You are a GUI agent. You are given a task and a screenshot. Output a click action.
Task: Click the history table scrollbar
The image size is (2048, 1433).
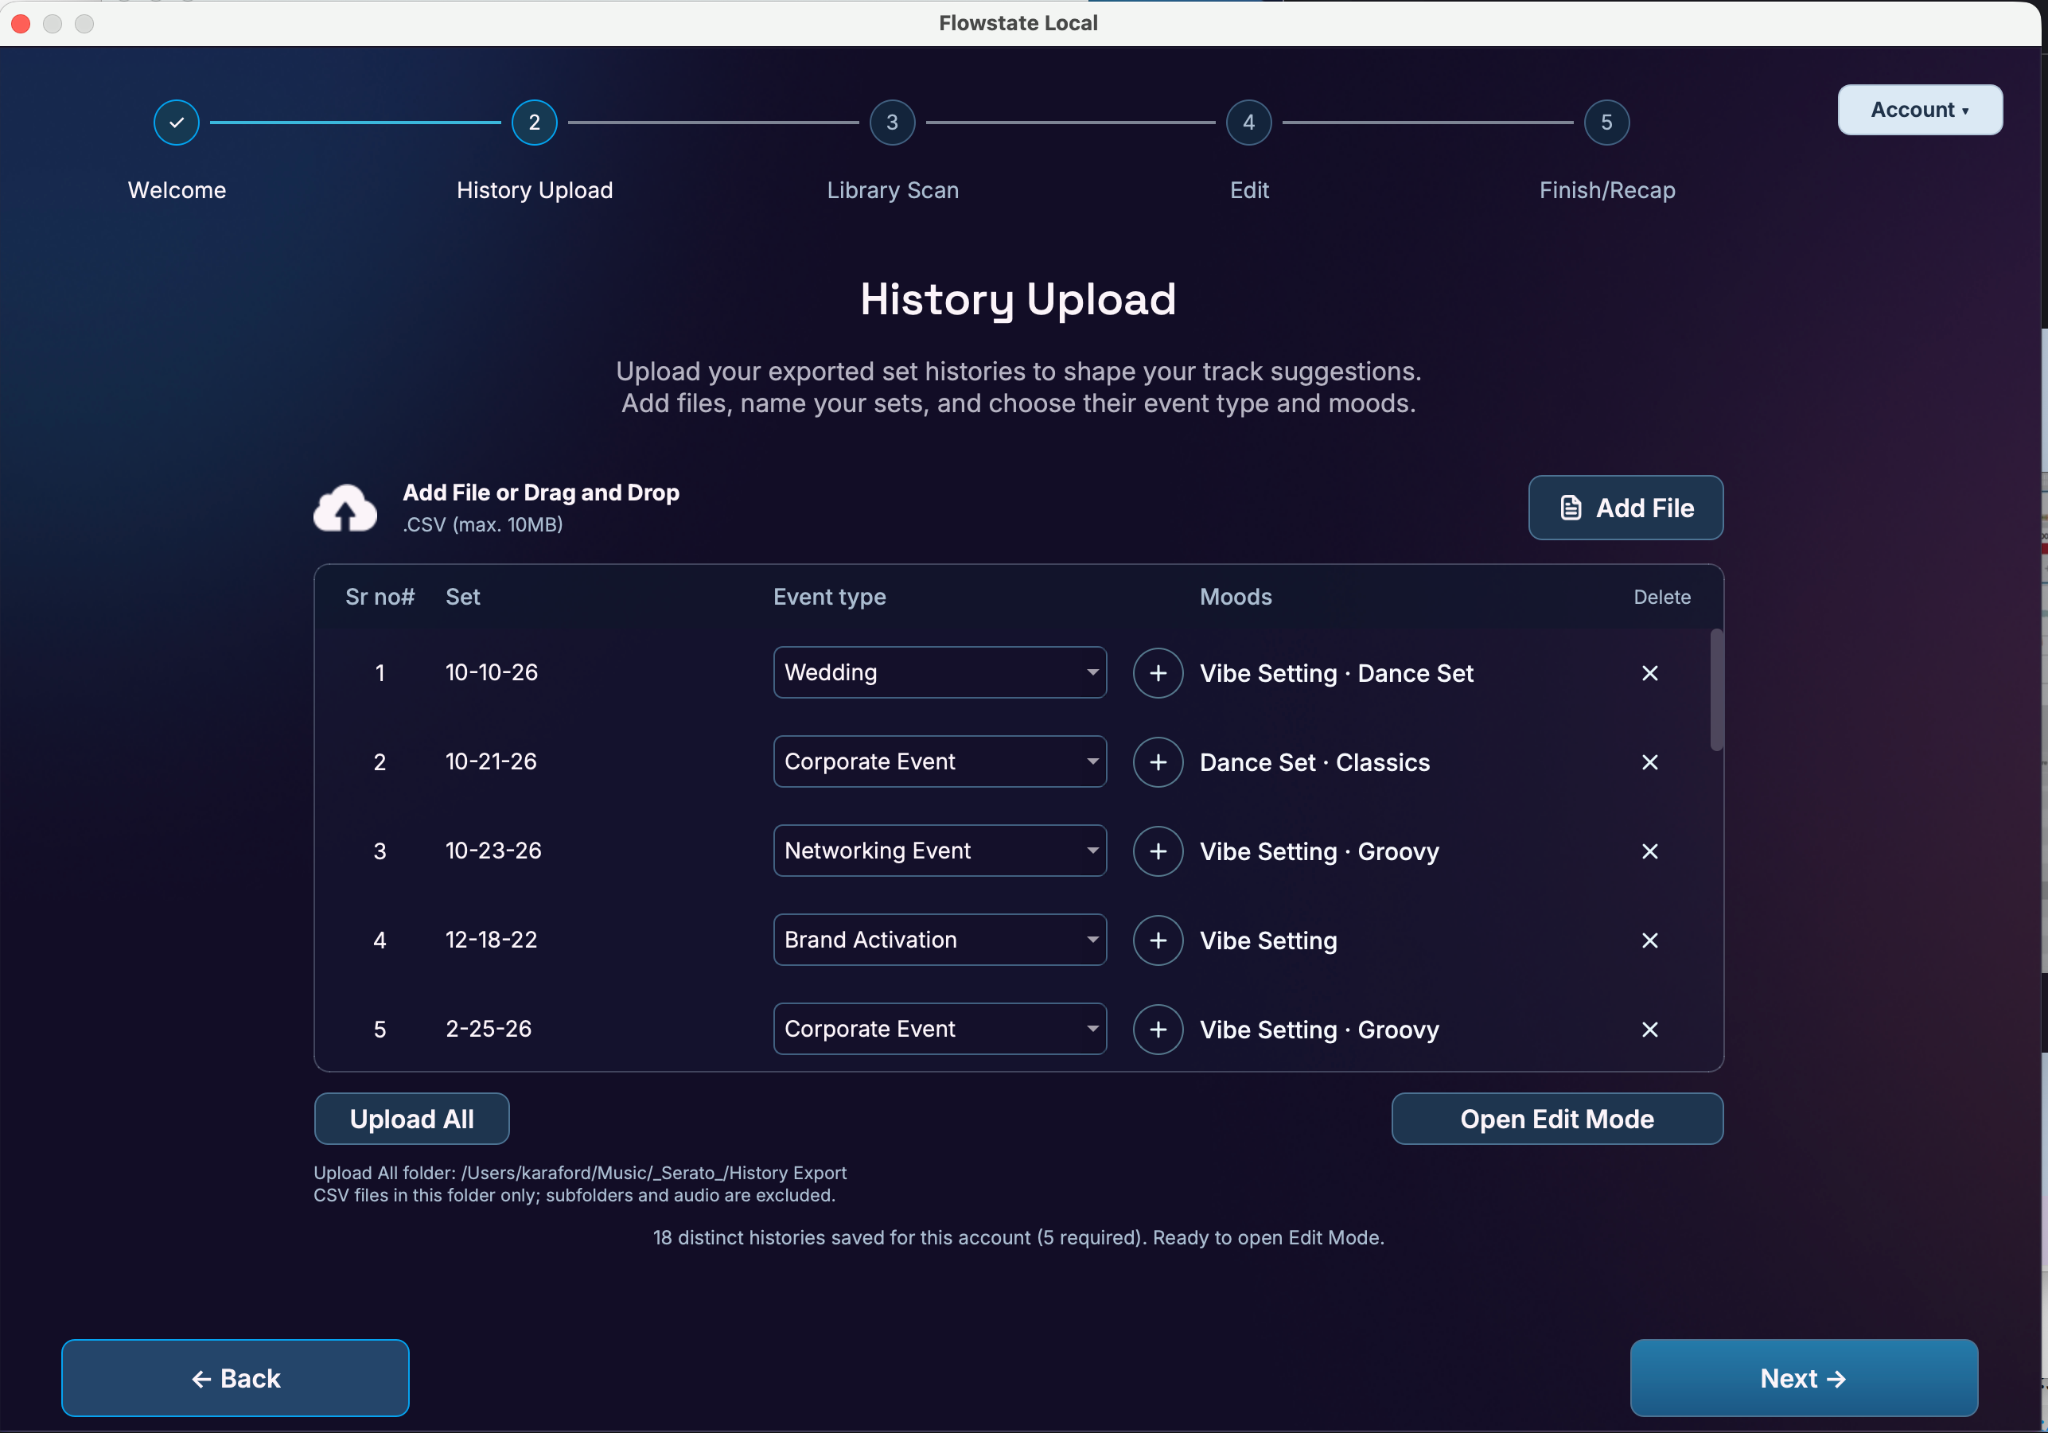(x=1716, y=690)
